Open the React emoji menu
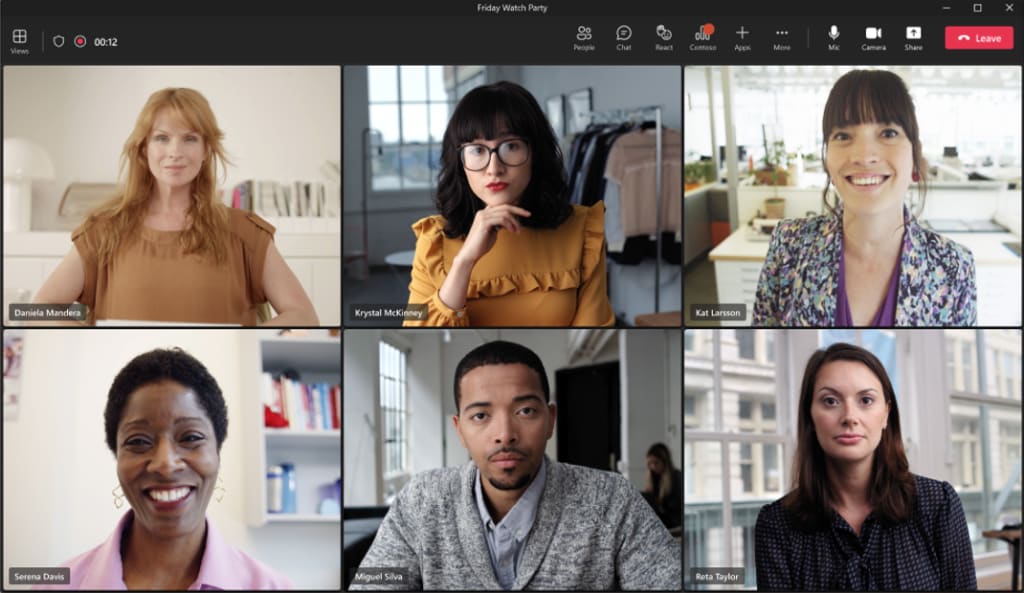The image size is (1024, 593). point(664,38)
